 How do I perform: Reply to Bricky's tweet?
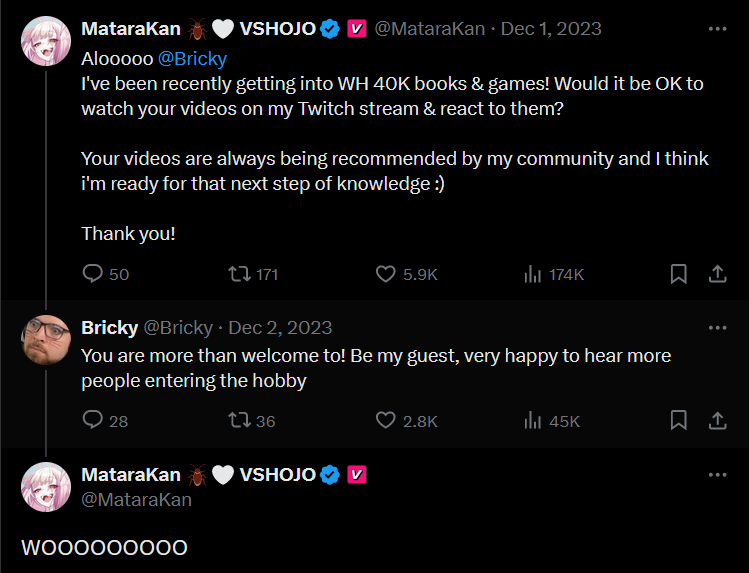tap(93, 420)
